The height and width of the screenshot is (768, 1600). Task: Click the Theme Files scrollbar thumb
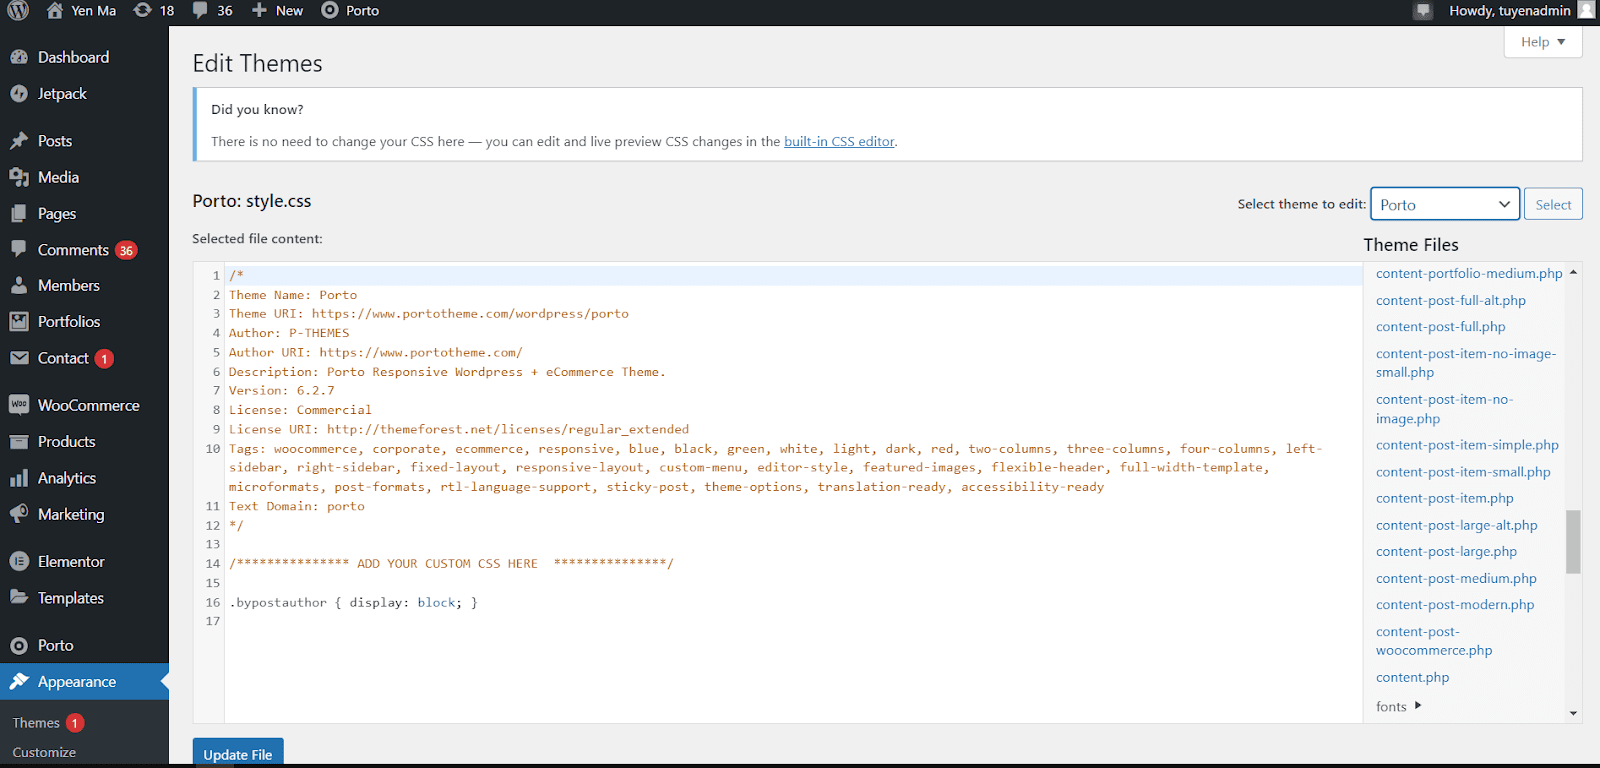[x=1573, y=541]
